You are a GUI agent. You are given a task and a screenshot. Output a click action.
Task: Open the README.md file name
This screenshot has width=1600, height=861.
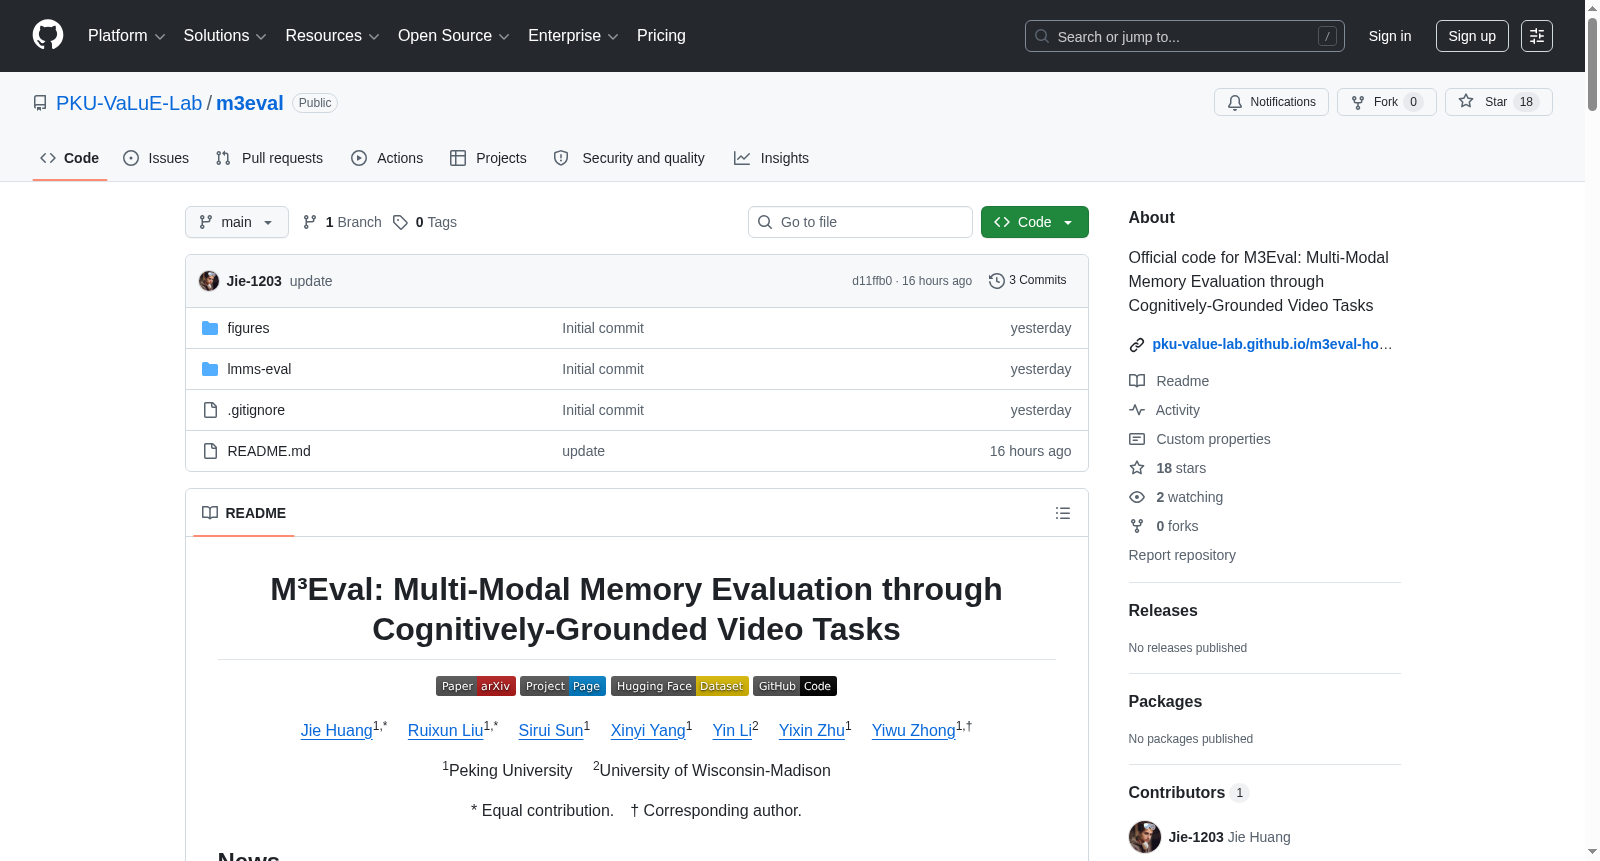tap(269, 451)
